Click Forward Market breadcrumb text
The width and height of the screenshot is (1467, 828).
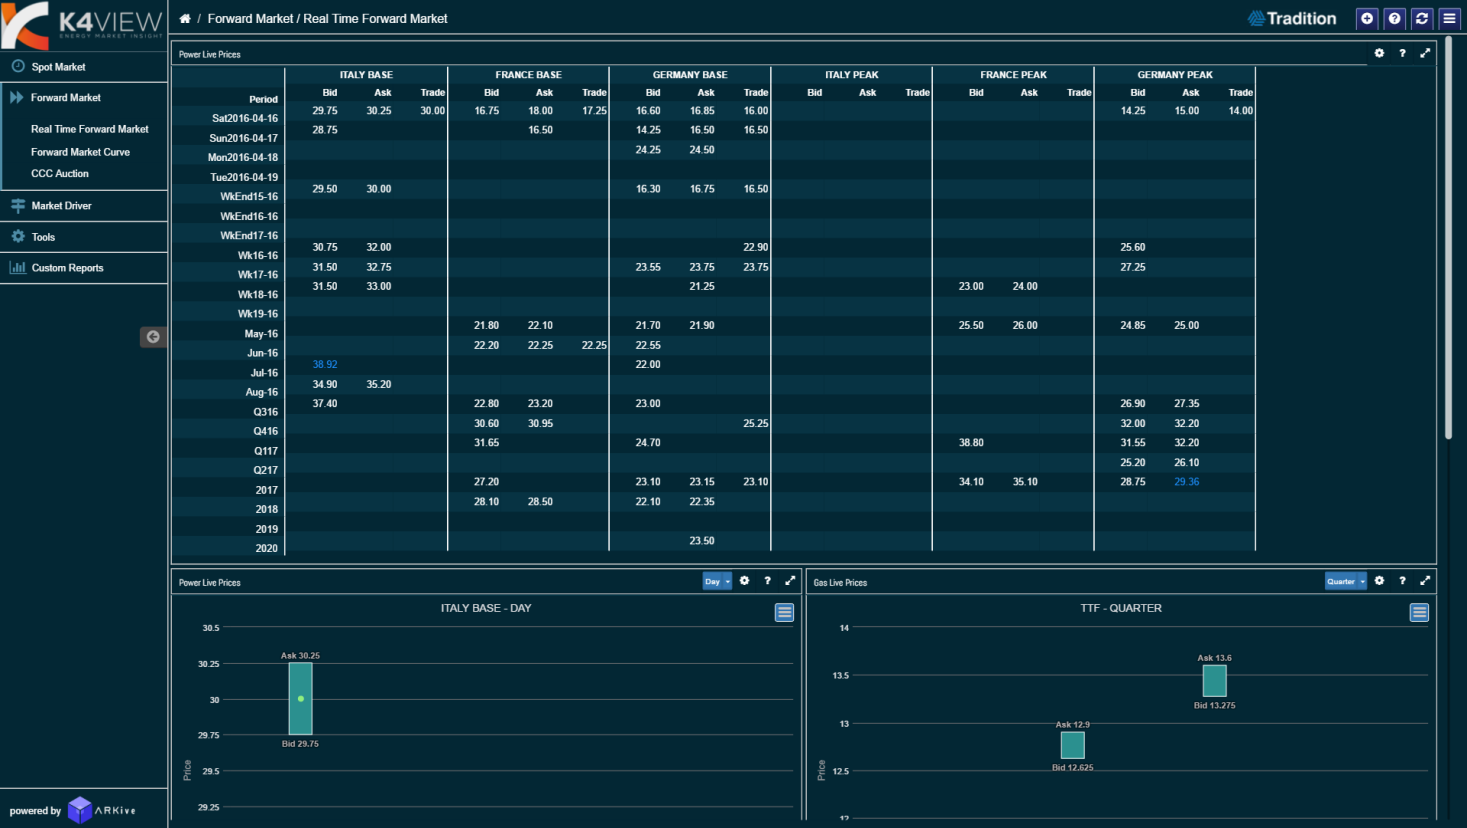[x=251, y=19]
